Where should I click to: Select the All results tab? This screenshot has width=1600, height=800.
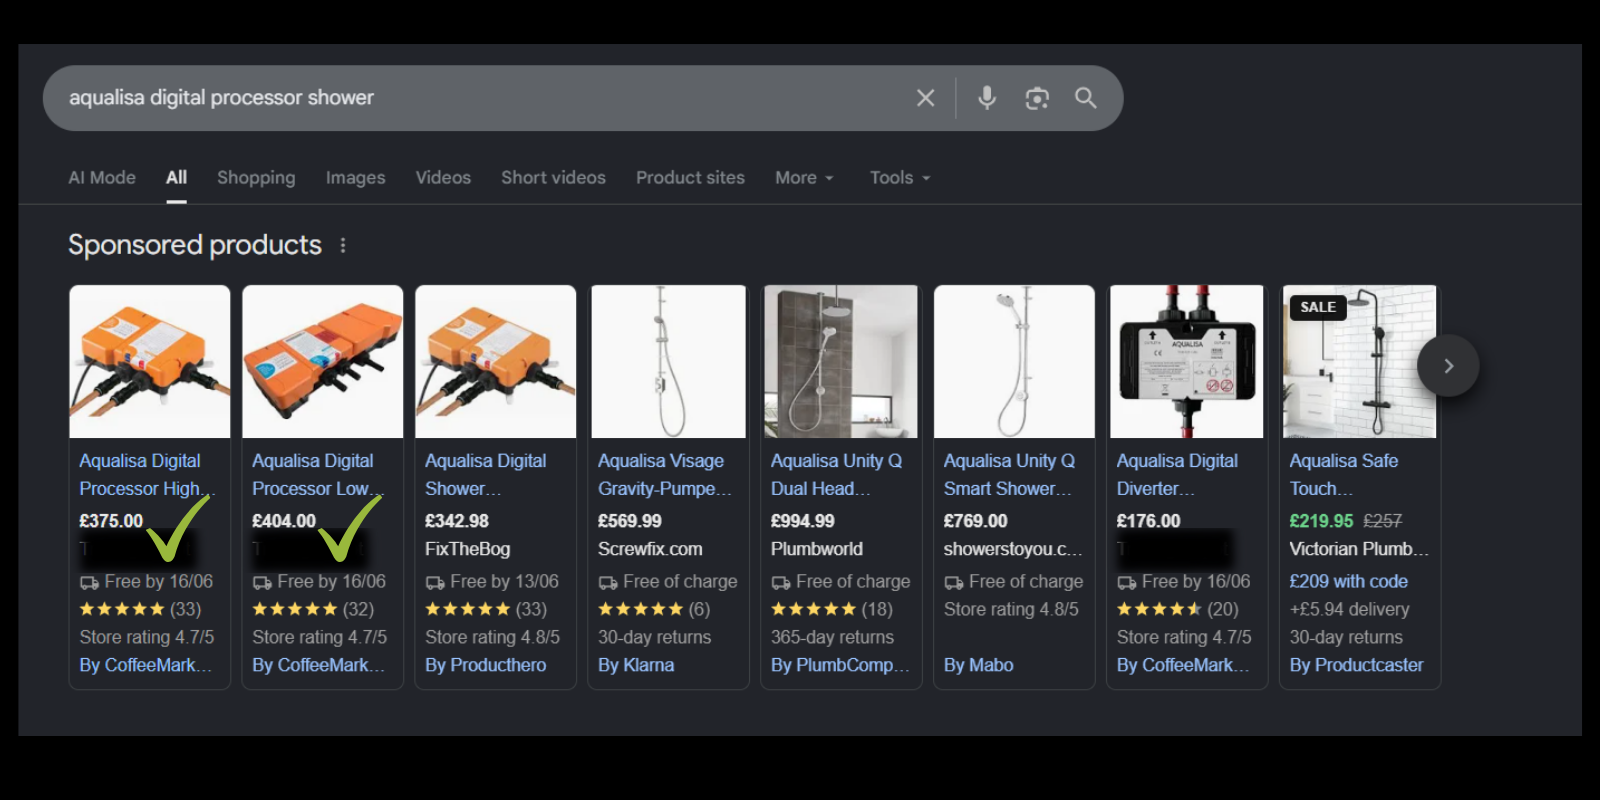point(176,178)
